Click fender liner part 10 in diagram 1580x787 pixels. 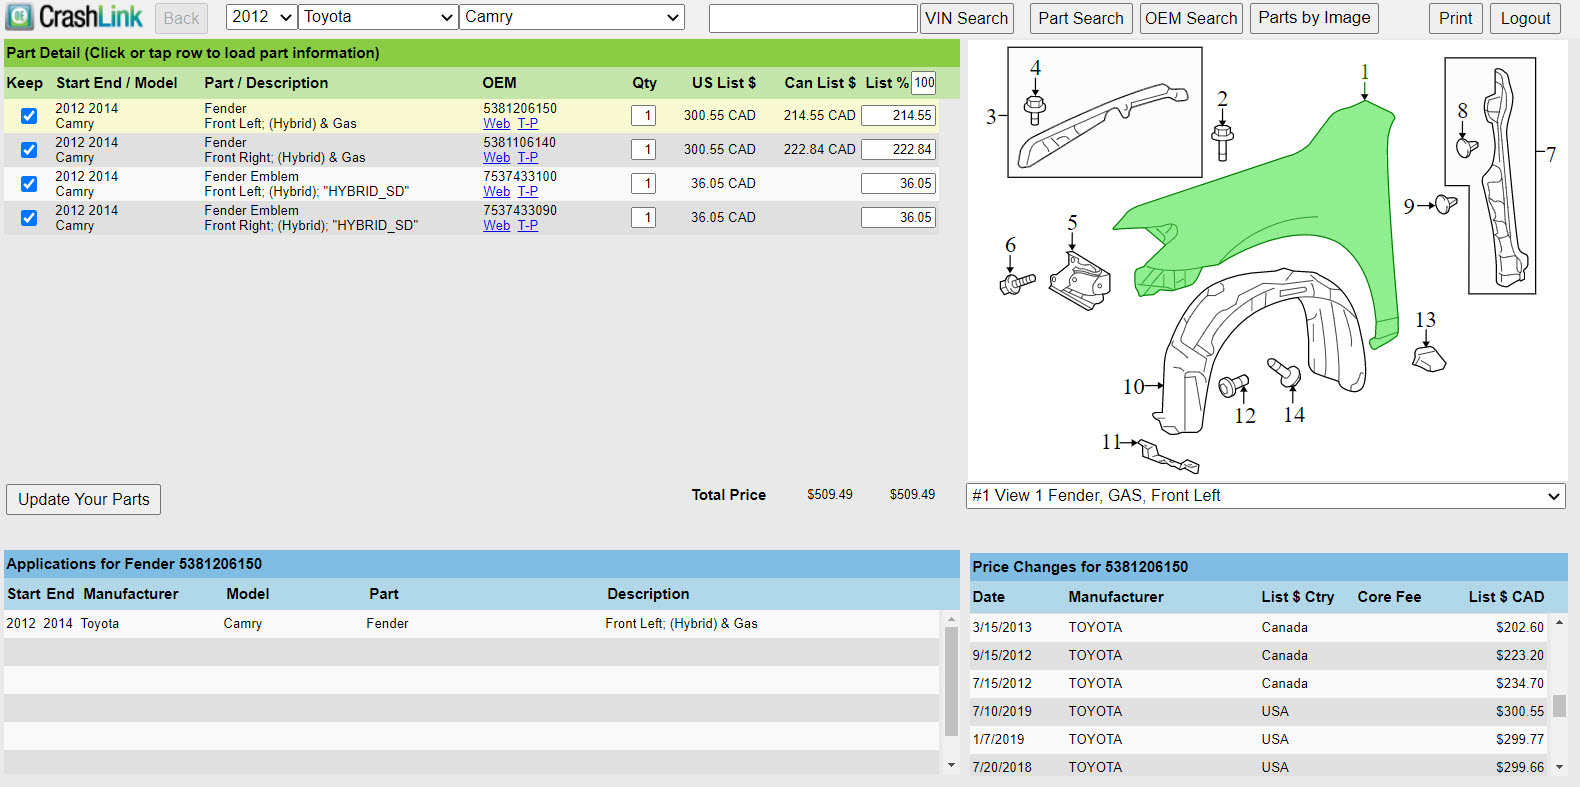click(x=1260, y=350)
